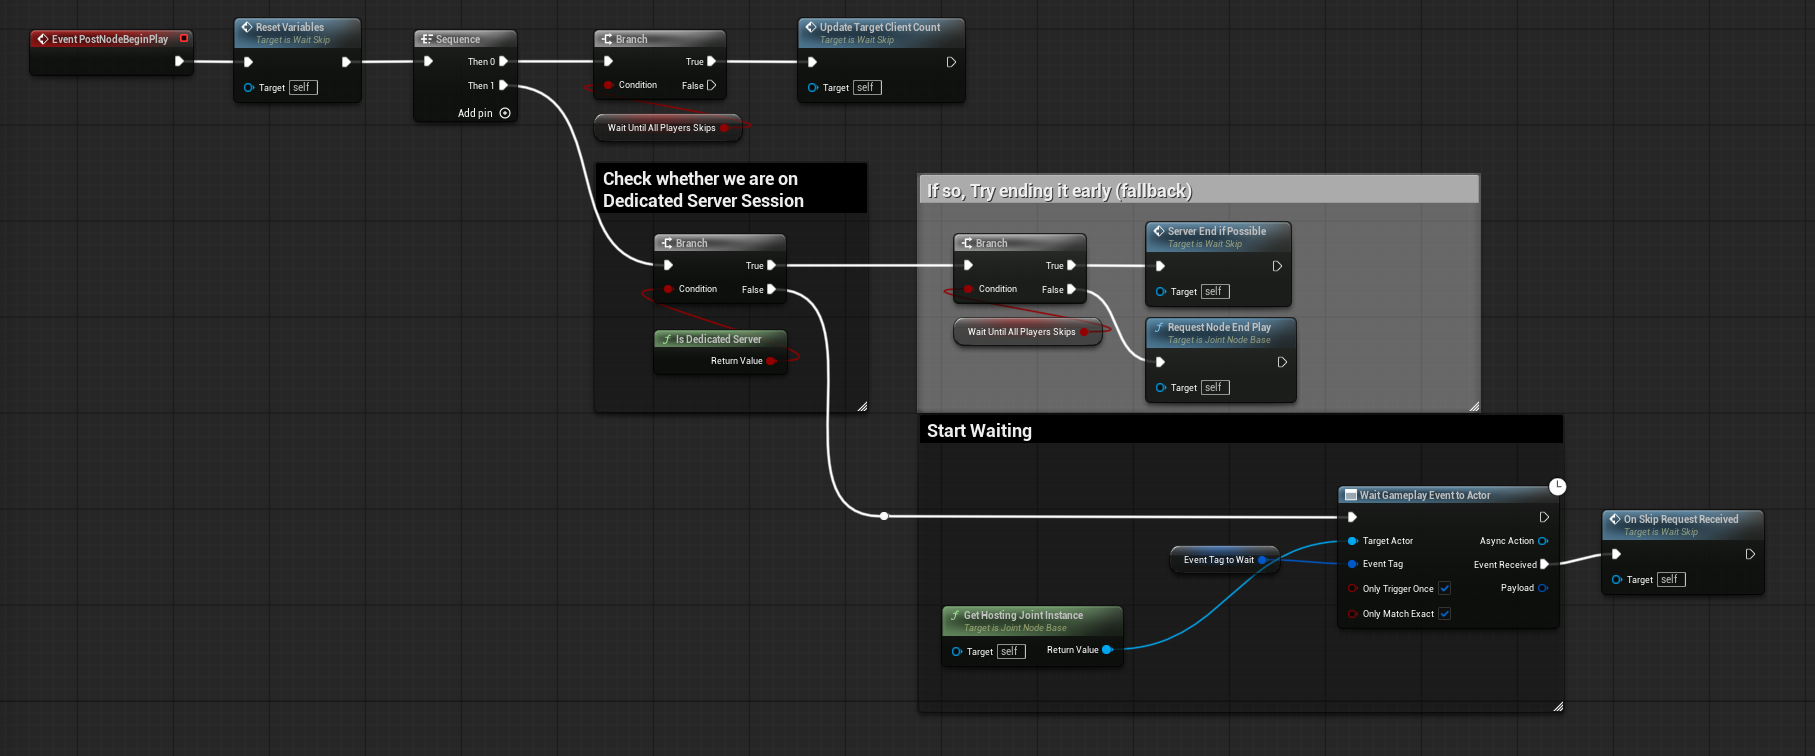Screen dimensions: 1815x756
Task: Click Is Dedicated Server's Return Value pin
Action: (770, 361)
